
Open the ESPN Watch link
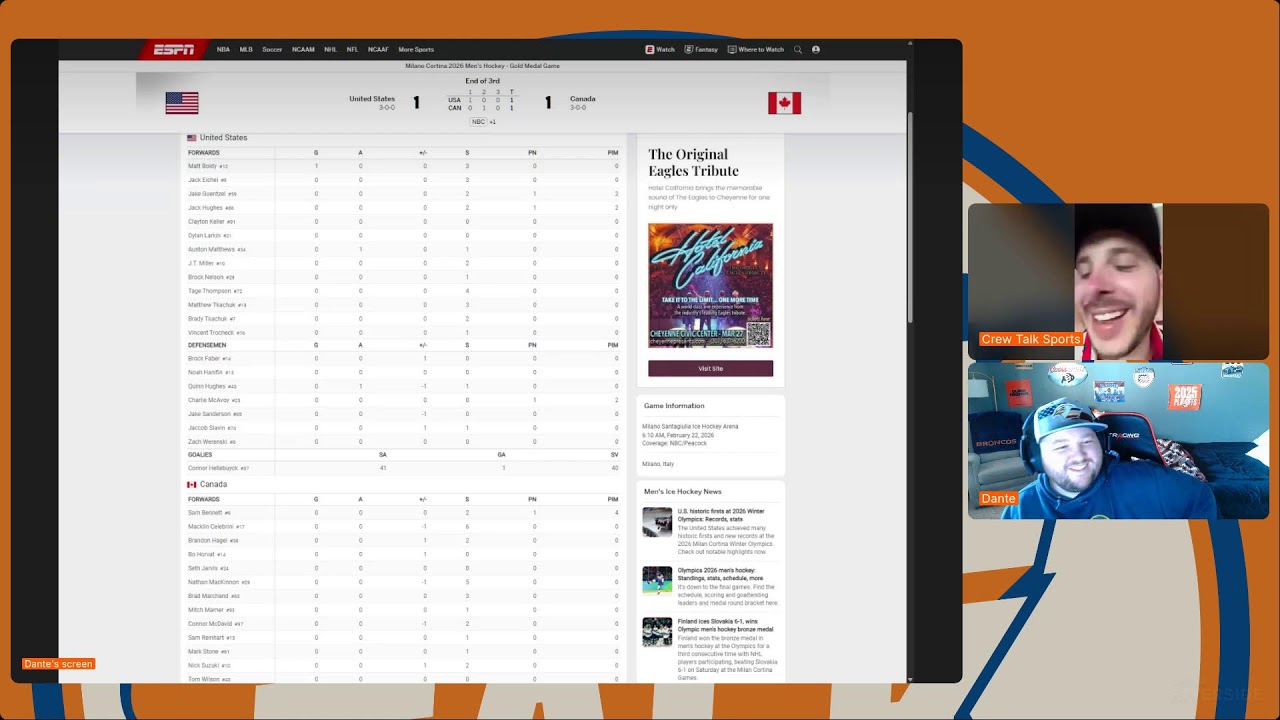(660, 49)
